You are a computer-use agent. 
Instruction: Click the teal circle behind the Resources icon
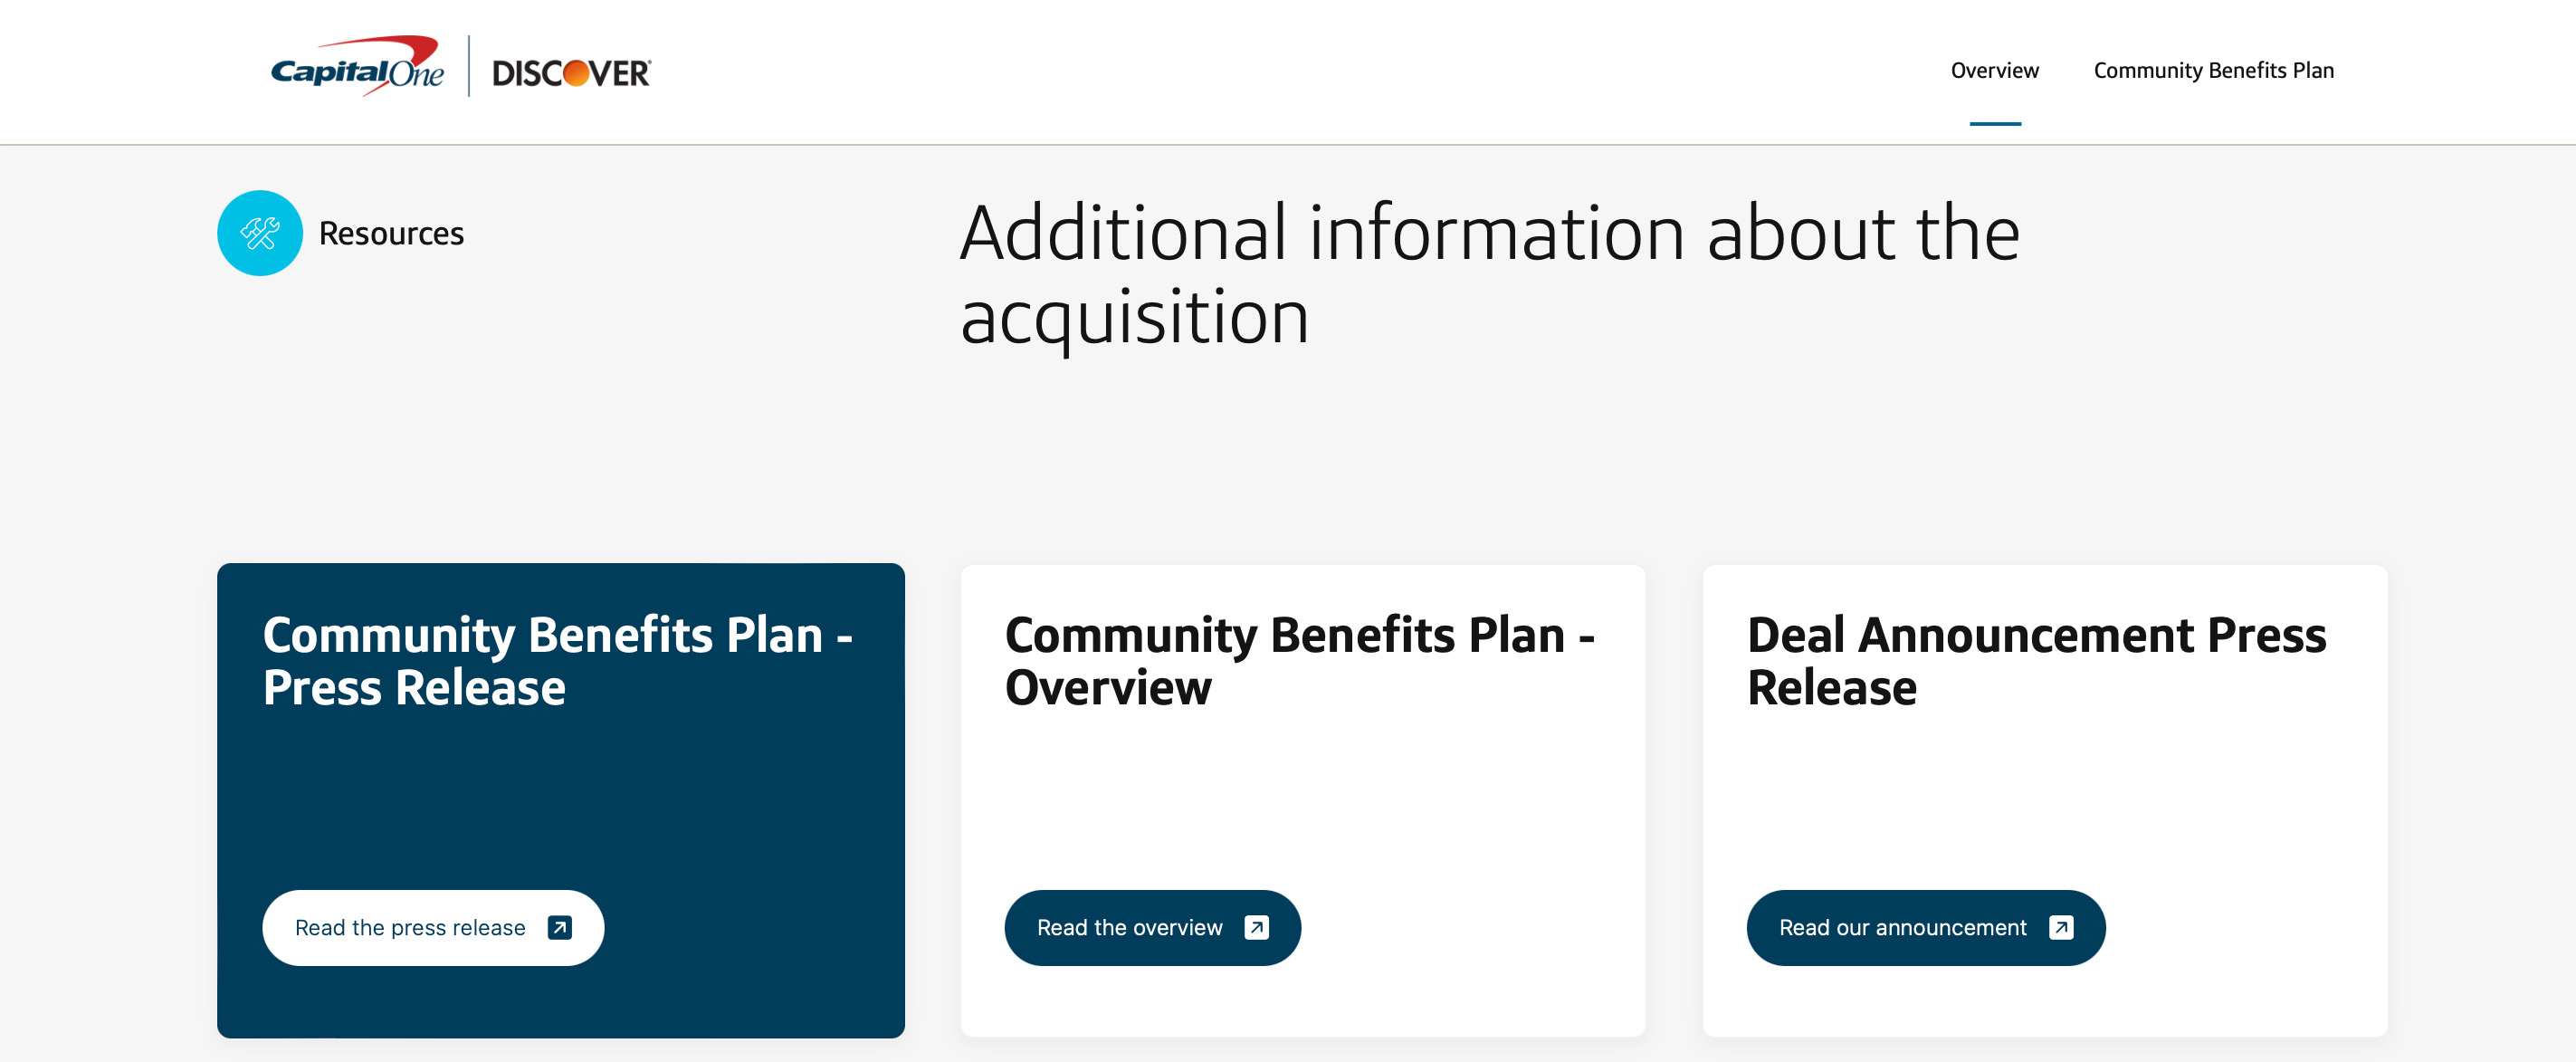(258, 232)
